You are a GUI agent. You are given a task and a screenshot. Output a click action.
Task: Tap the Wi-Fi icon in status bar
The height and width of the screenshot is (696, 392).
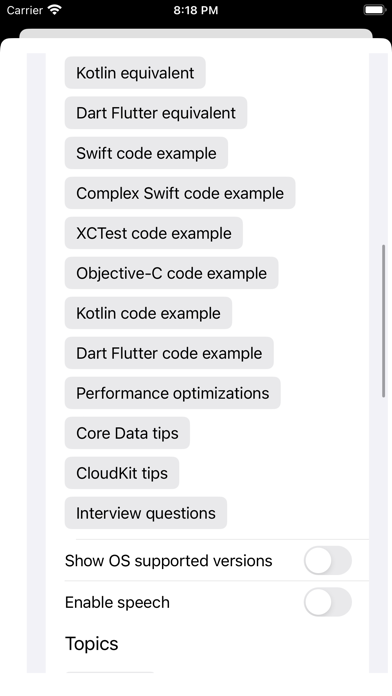(x=55, y=10)
